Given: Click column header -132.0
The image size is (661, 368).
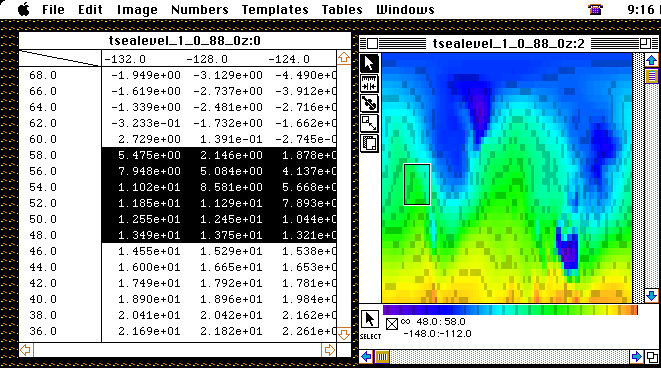Looking at the screenshot, I should pyautogui.click(x=125, y=59).
